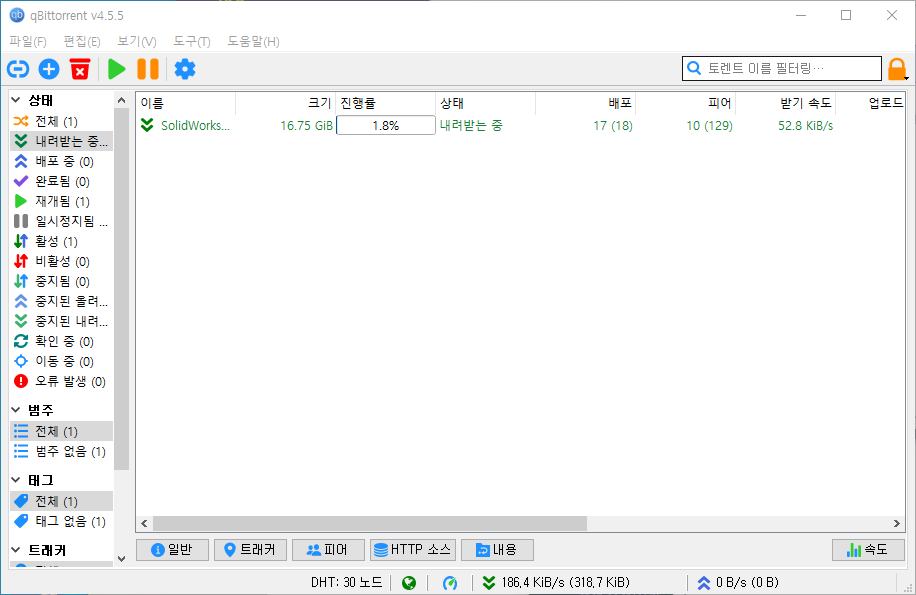The width and height of the screenshot is (916, 595).
Task: Open the 편집(E) menu
Action: point(82,41)
